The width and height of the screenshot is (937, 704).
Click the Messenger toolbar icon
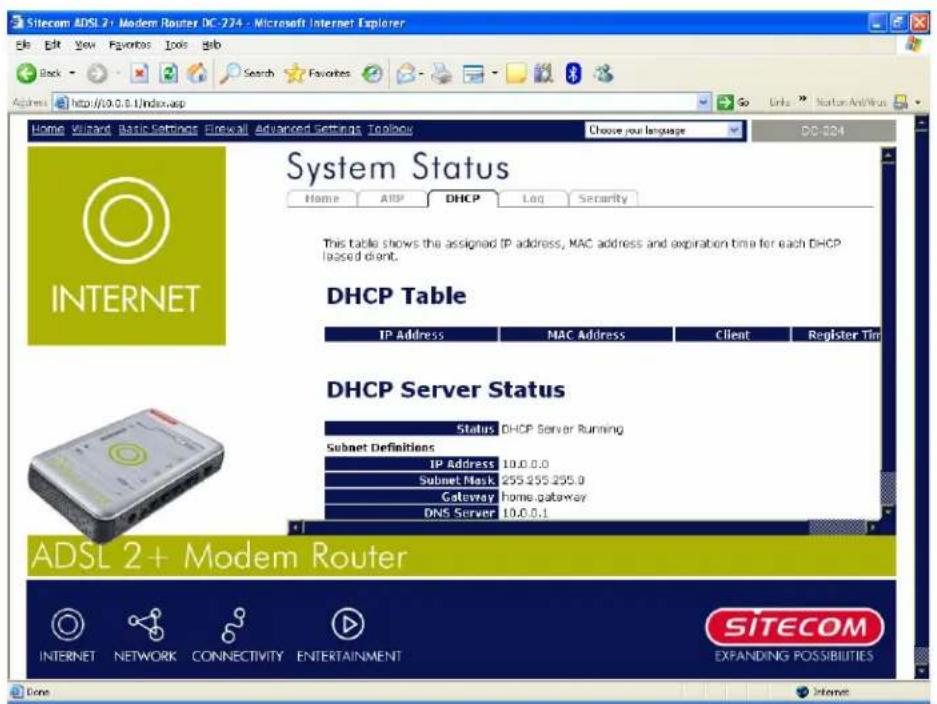[x=603, y=74]
